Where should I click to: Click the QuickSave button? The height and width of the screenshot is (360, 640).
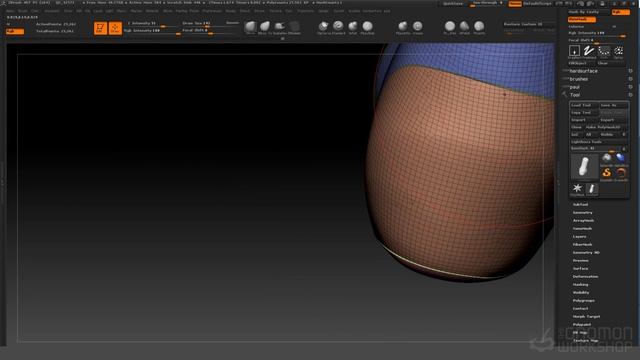(453, 4)
